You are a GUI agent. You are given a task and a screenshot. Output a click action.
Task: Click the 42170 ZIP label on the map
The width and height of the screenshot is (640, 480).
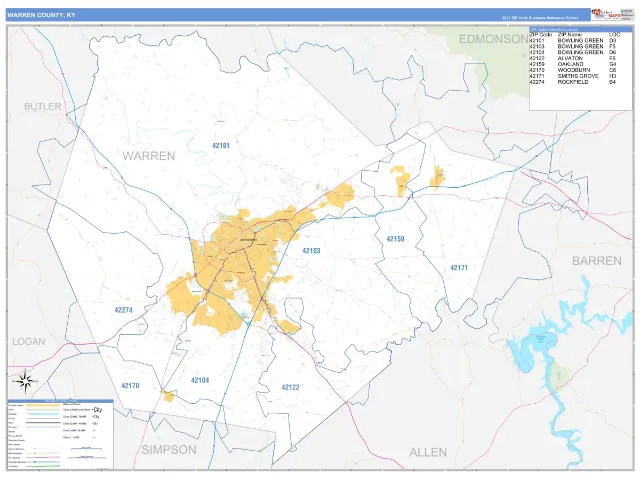(x=130, y=385)
